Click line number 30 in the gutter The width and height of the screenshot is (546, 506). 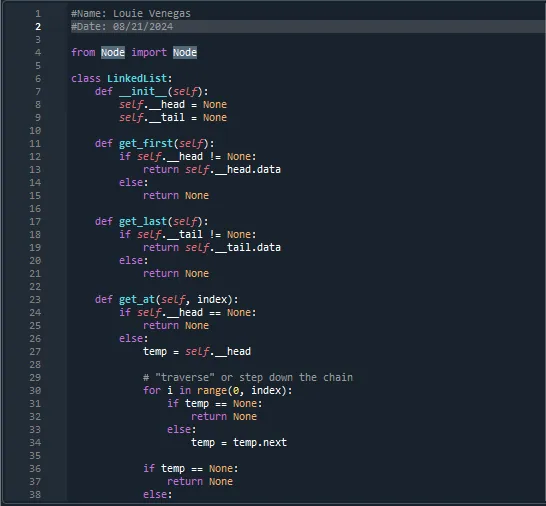click(35, 391)
